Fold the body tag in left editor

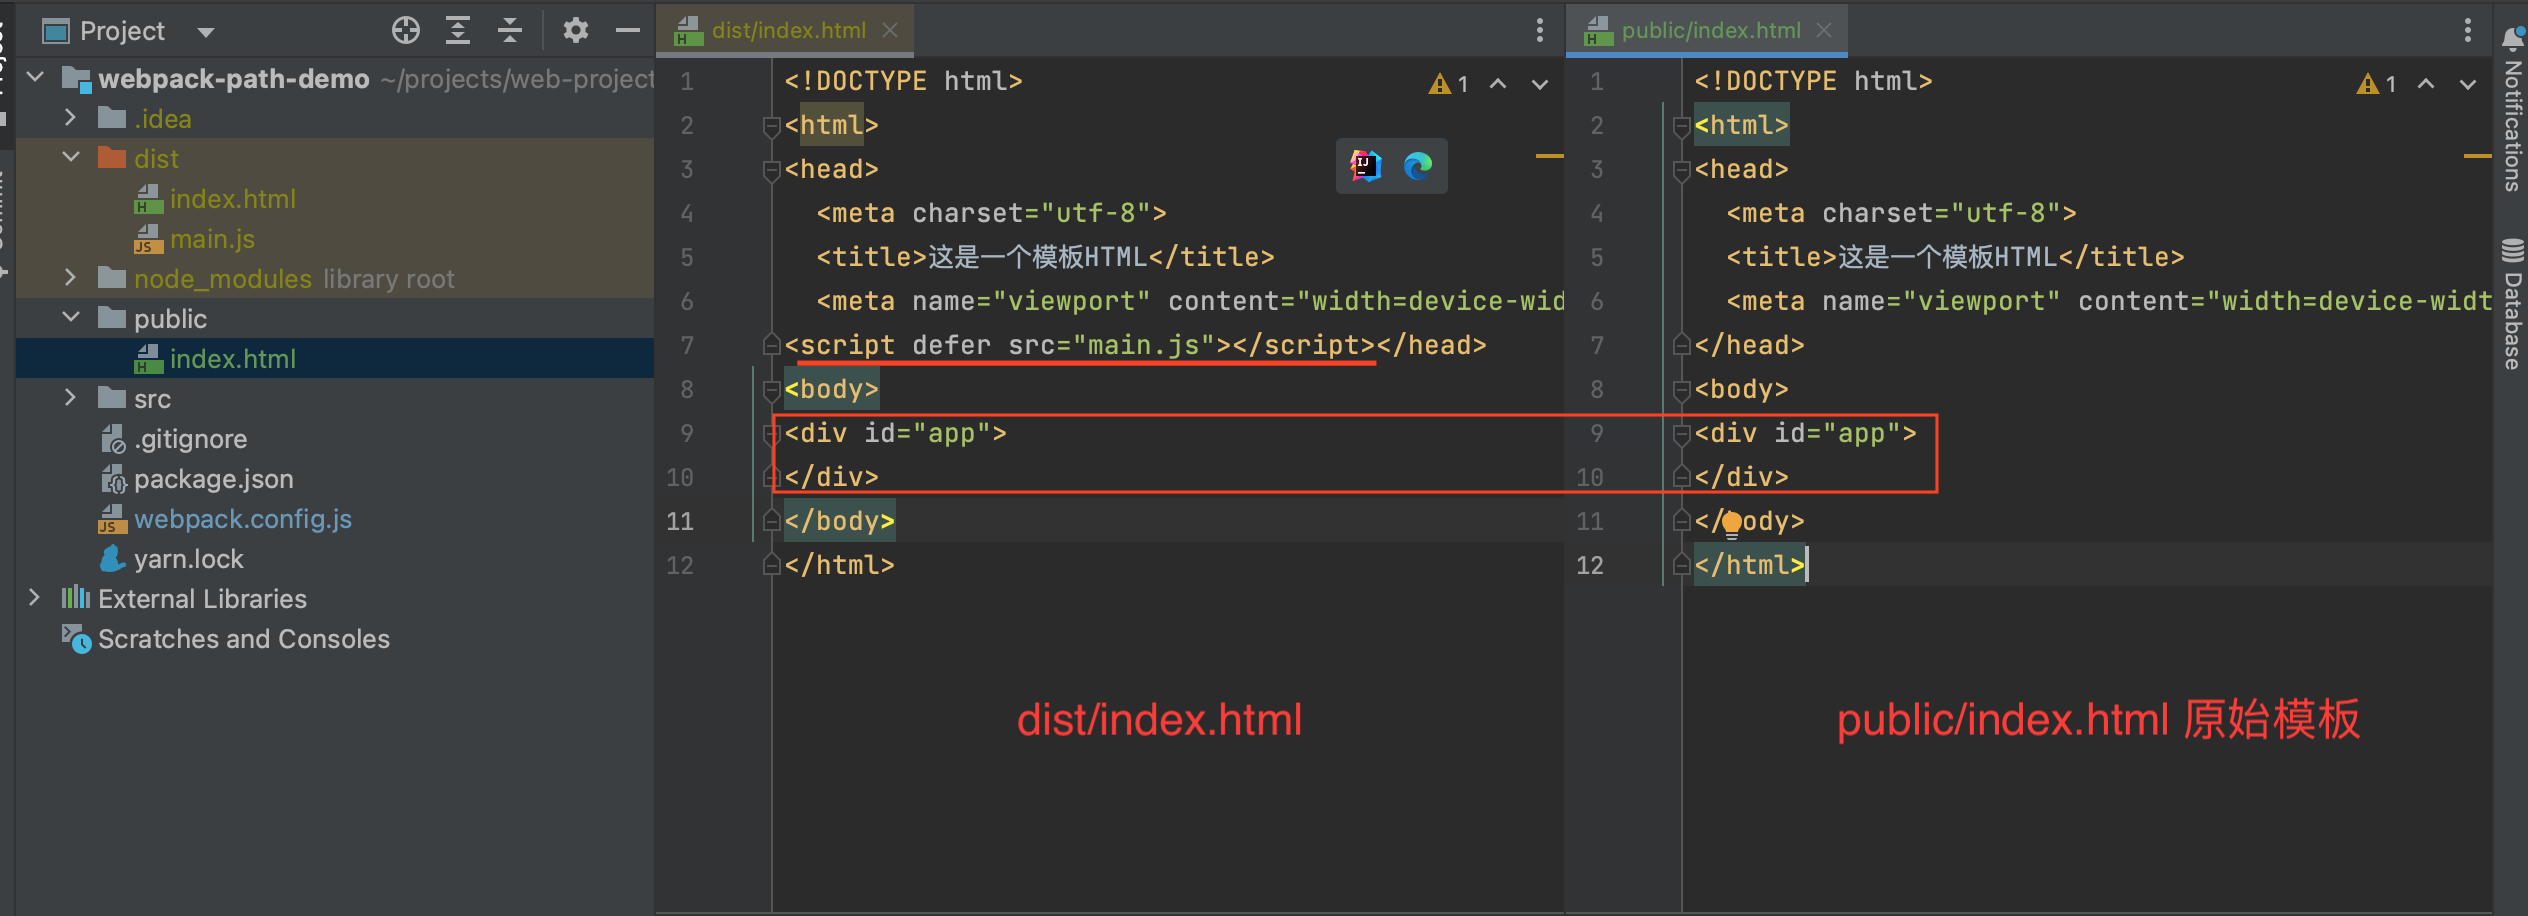(771, 390)
